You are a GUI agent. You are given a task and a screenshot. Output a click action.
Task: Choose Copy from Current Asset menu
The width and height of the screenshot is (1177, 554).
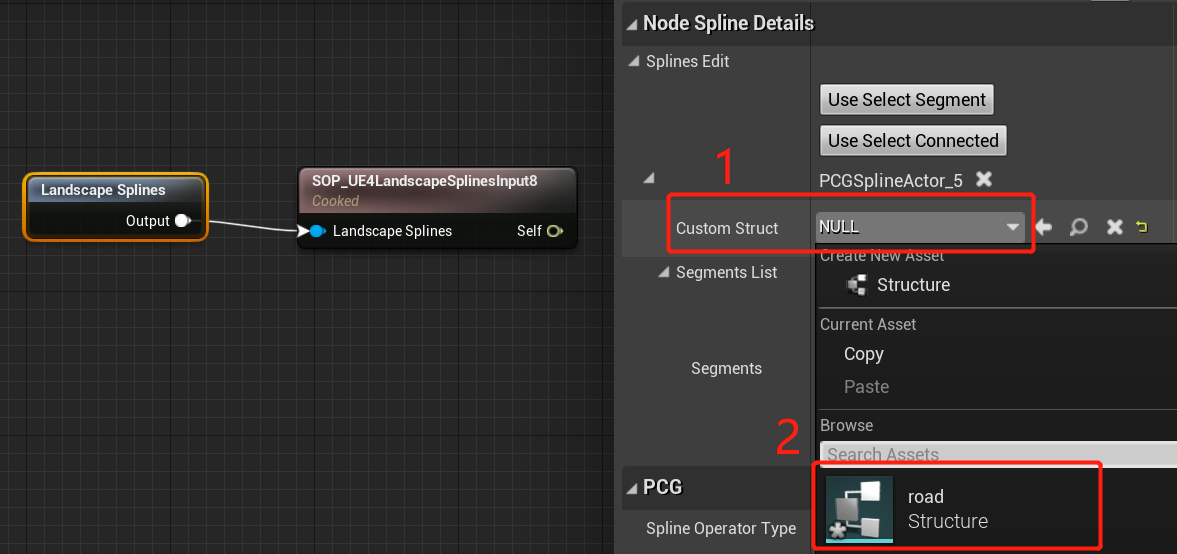pyautogui.click(x=863, y=354)
